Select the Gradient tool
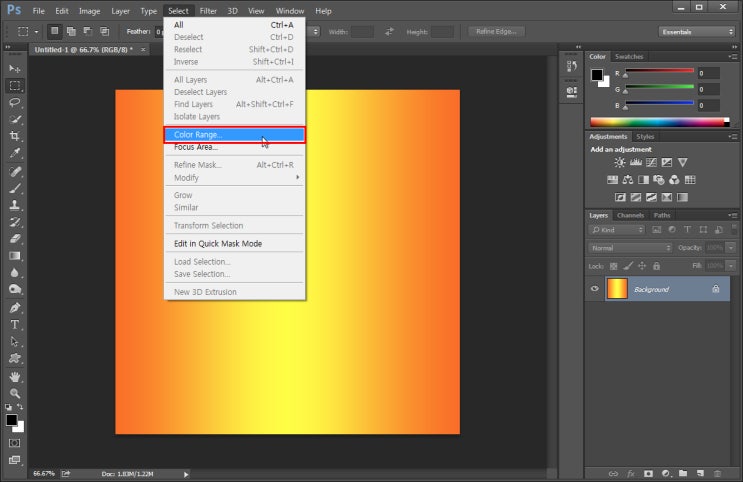 (x=15, y=256)
